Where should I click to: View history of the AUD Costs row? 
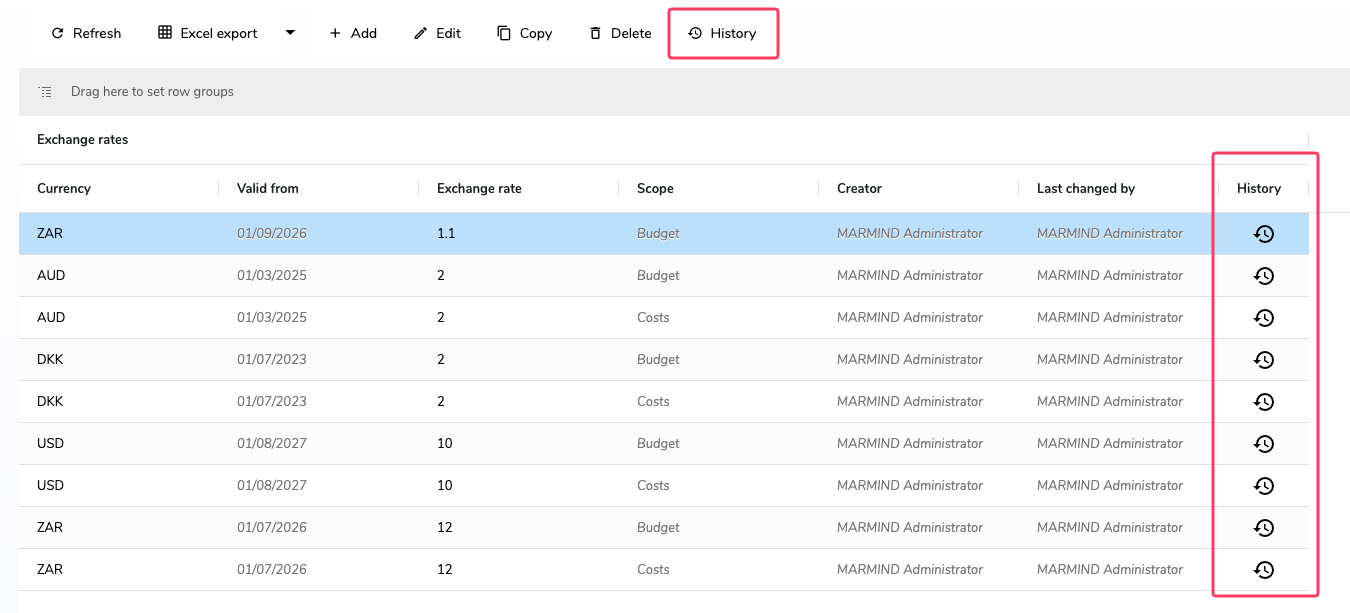coord(1264,318)
